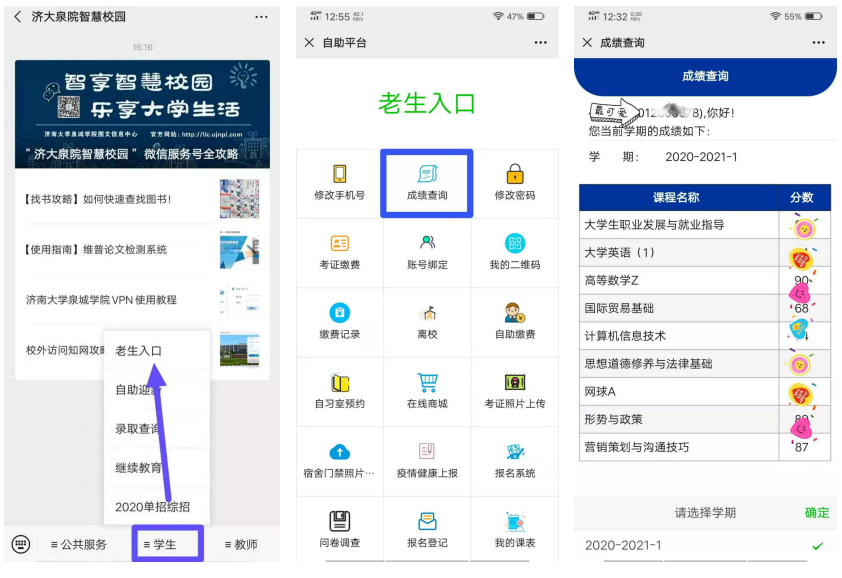Click the 思想道德修养与法律基础 course row
Screen dimensions: 842x578
[705, 364]
